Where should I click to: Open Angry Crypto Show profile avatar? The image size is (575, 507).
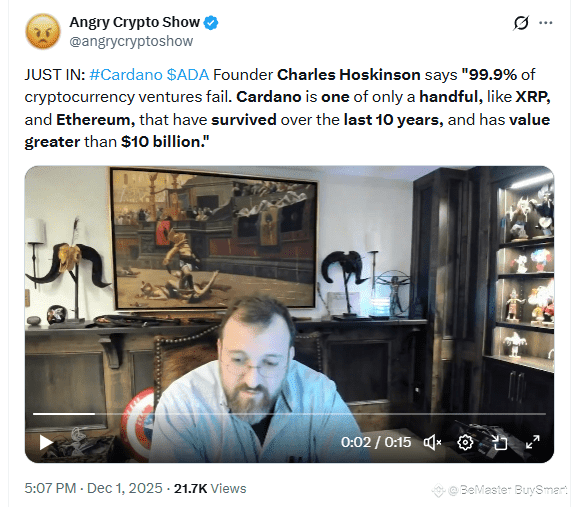[43, 32]
